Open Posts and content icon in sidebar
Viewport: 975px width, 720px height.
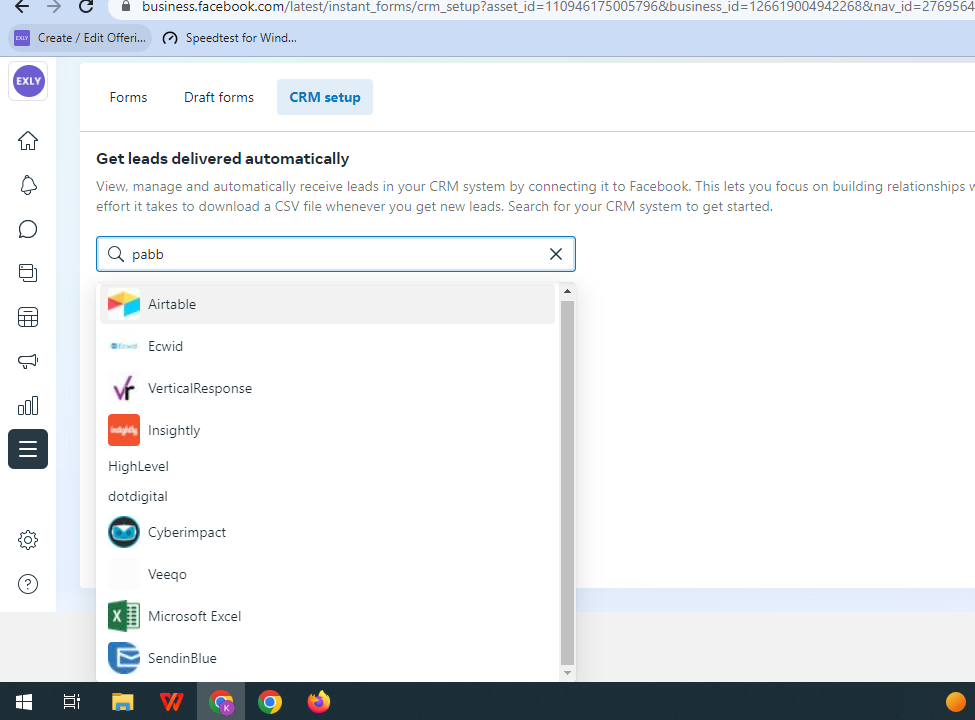[28, 273]
